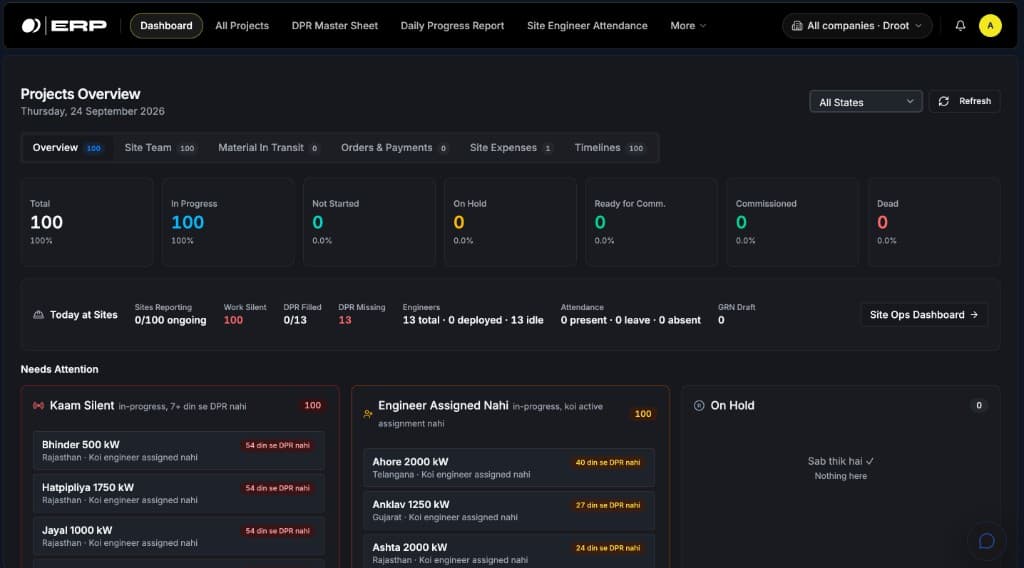Click the Engineers 13 total summary
Viewport: 1024px width, 568px height.
[473, 320]
